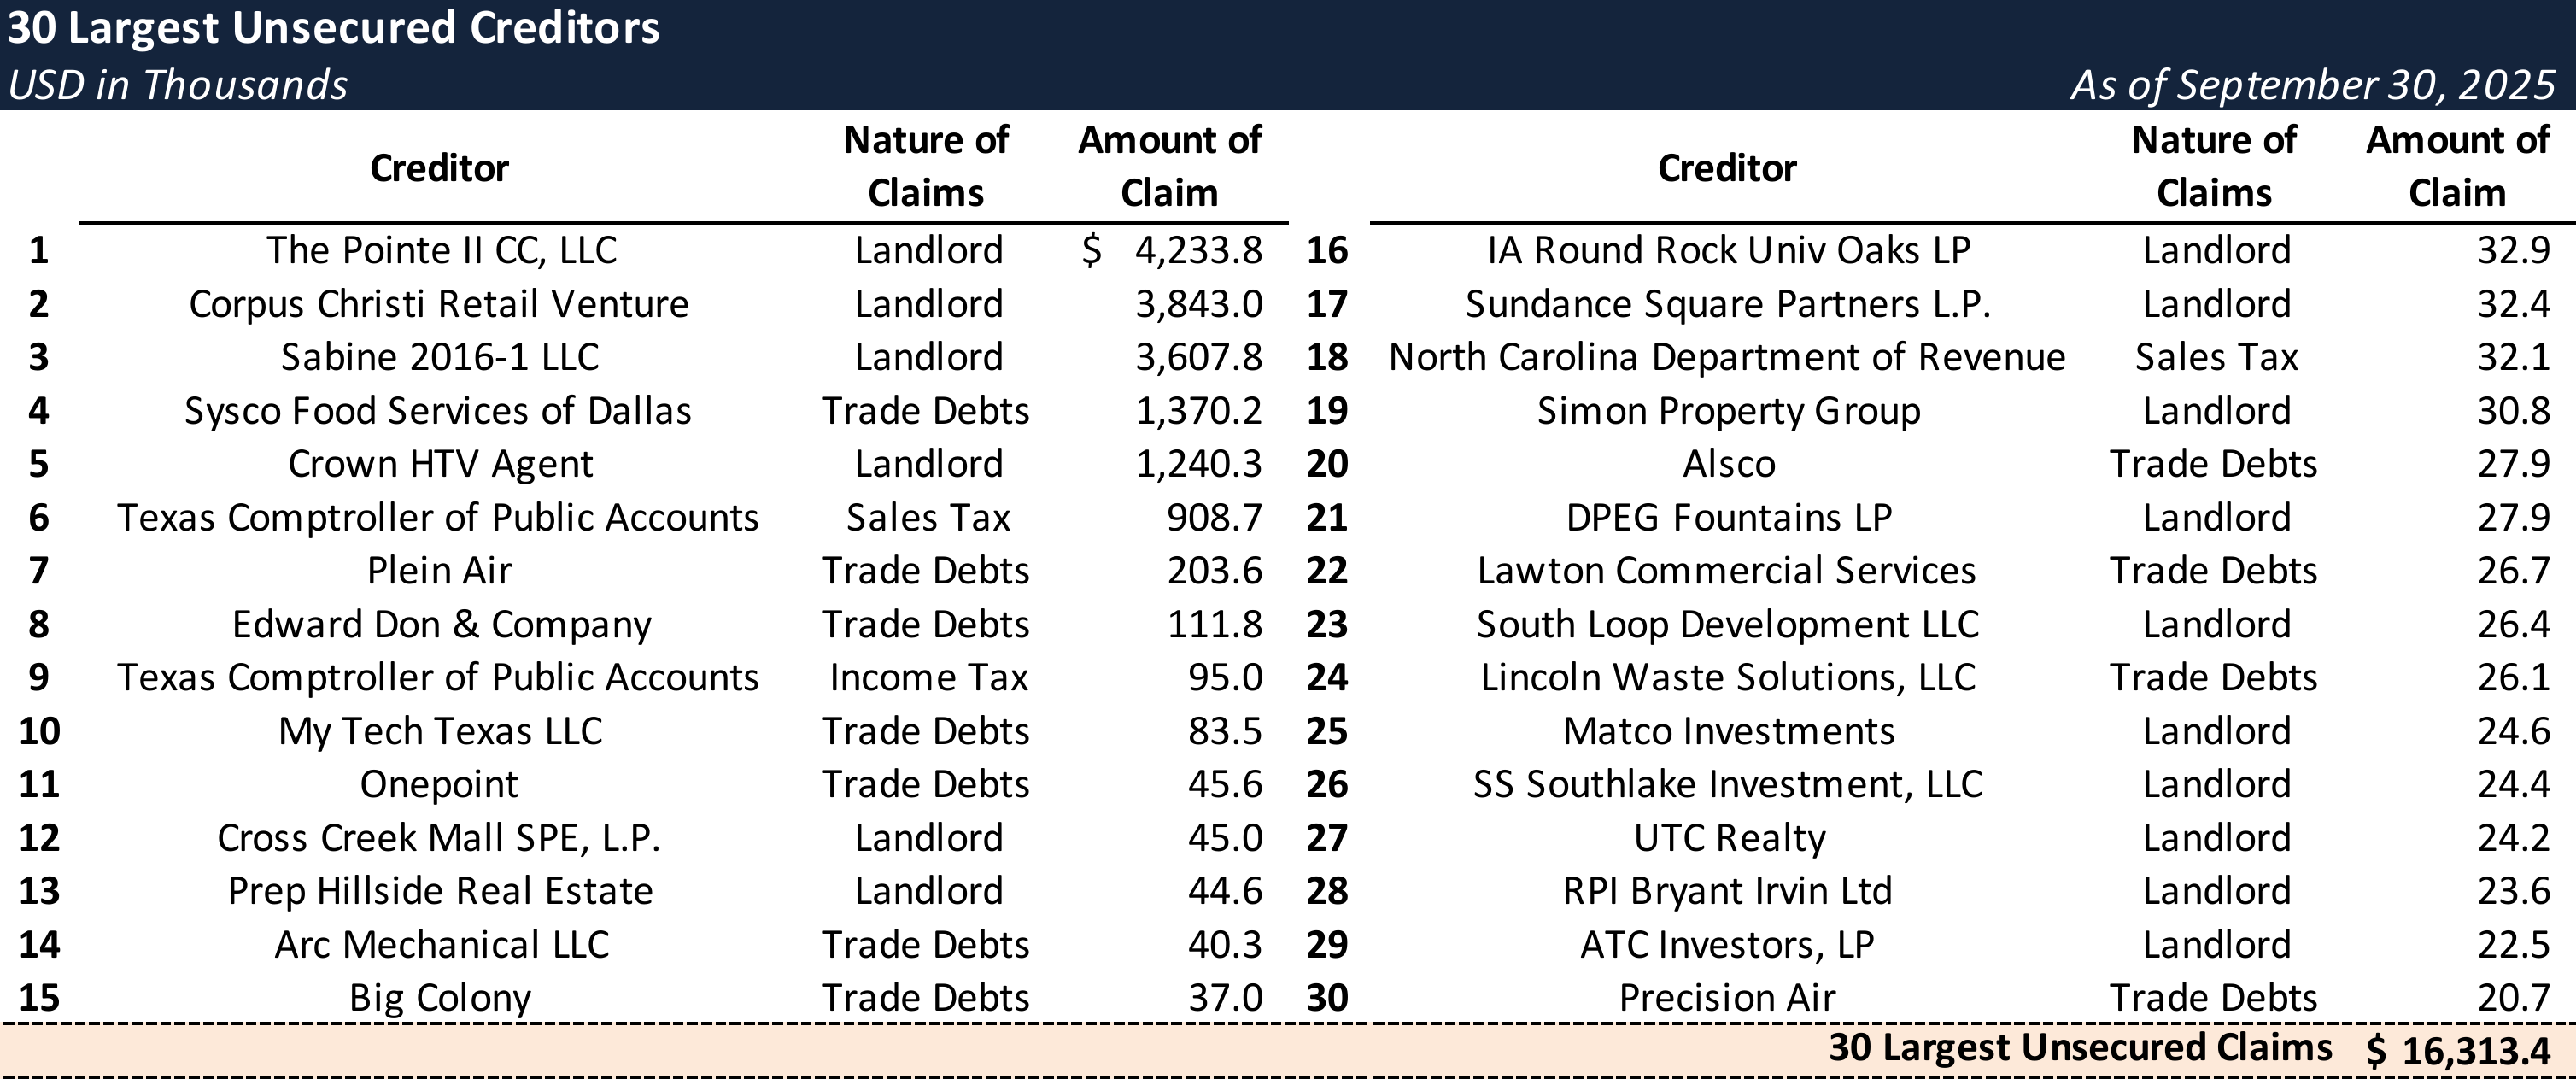
Task: Click the Precision Air creditor name
Action: 1727,998
